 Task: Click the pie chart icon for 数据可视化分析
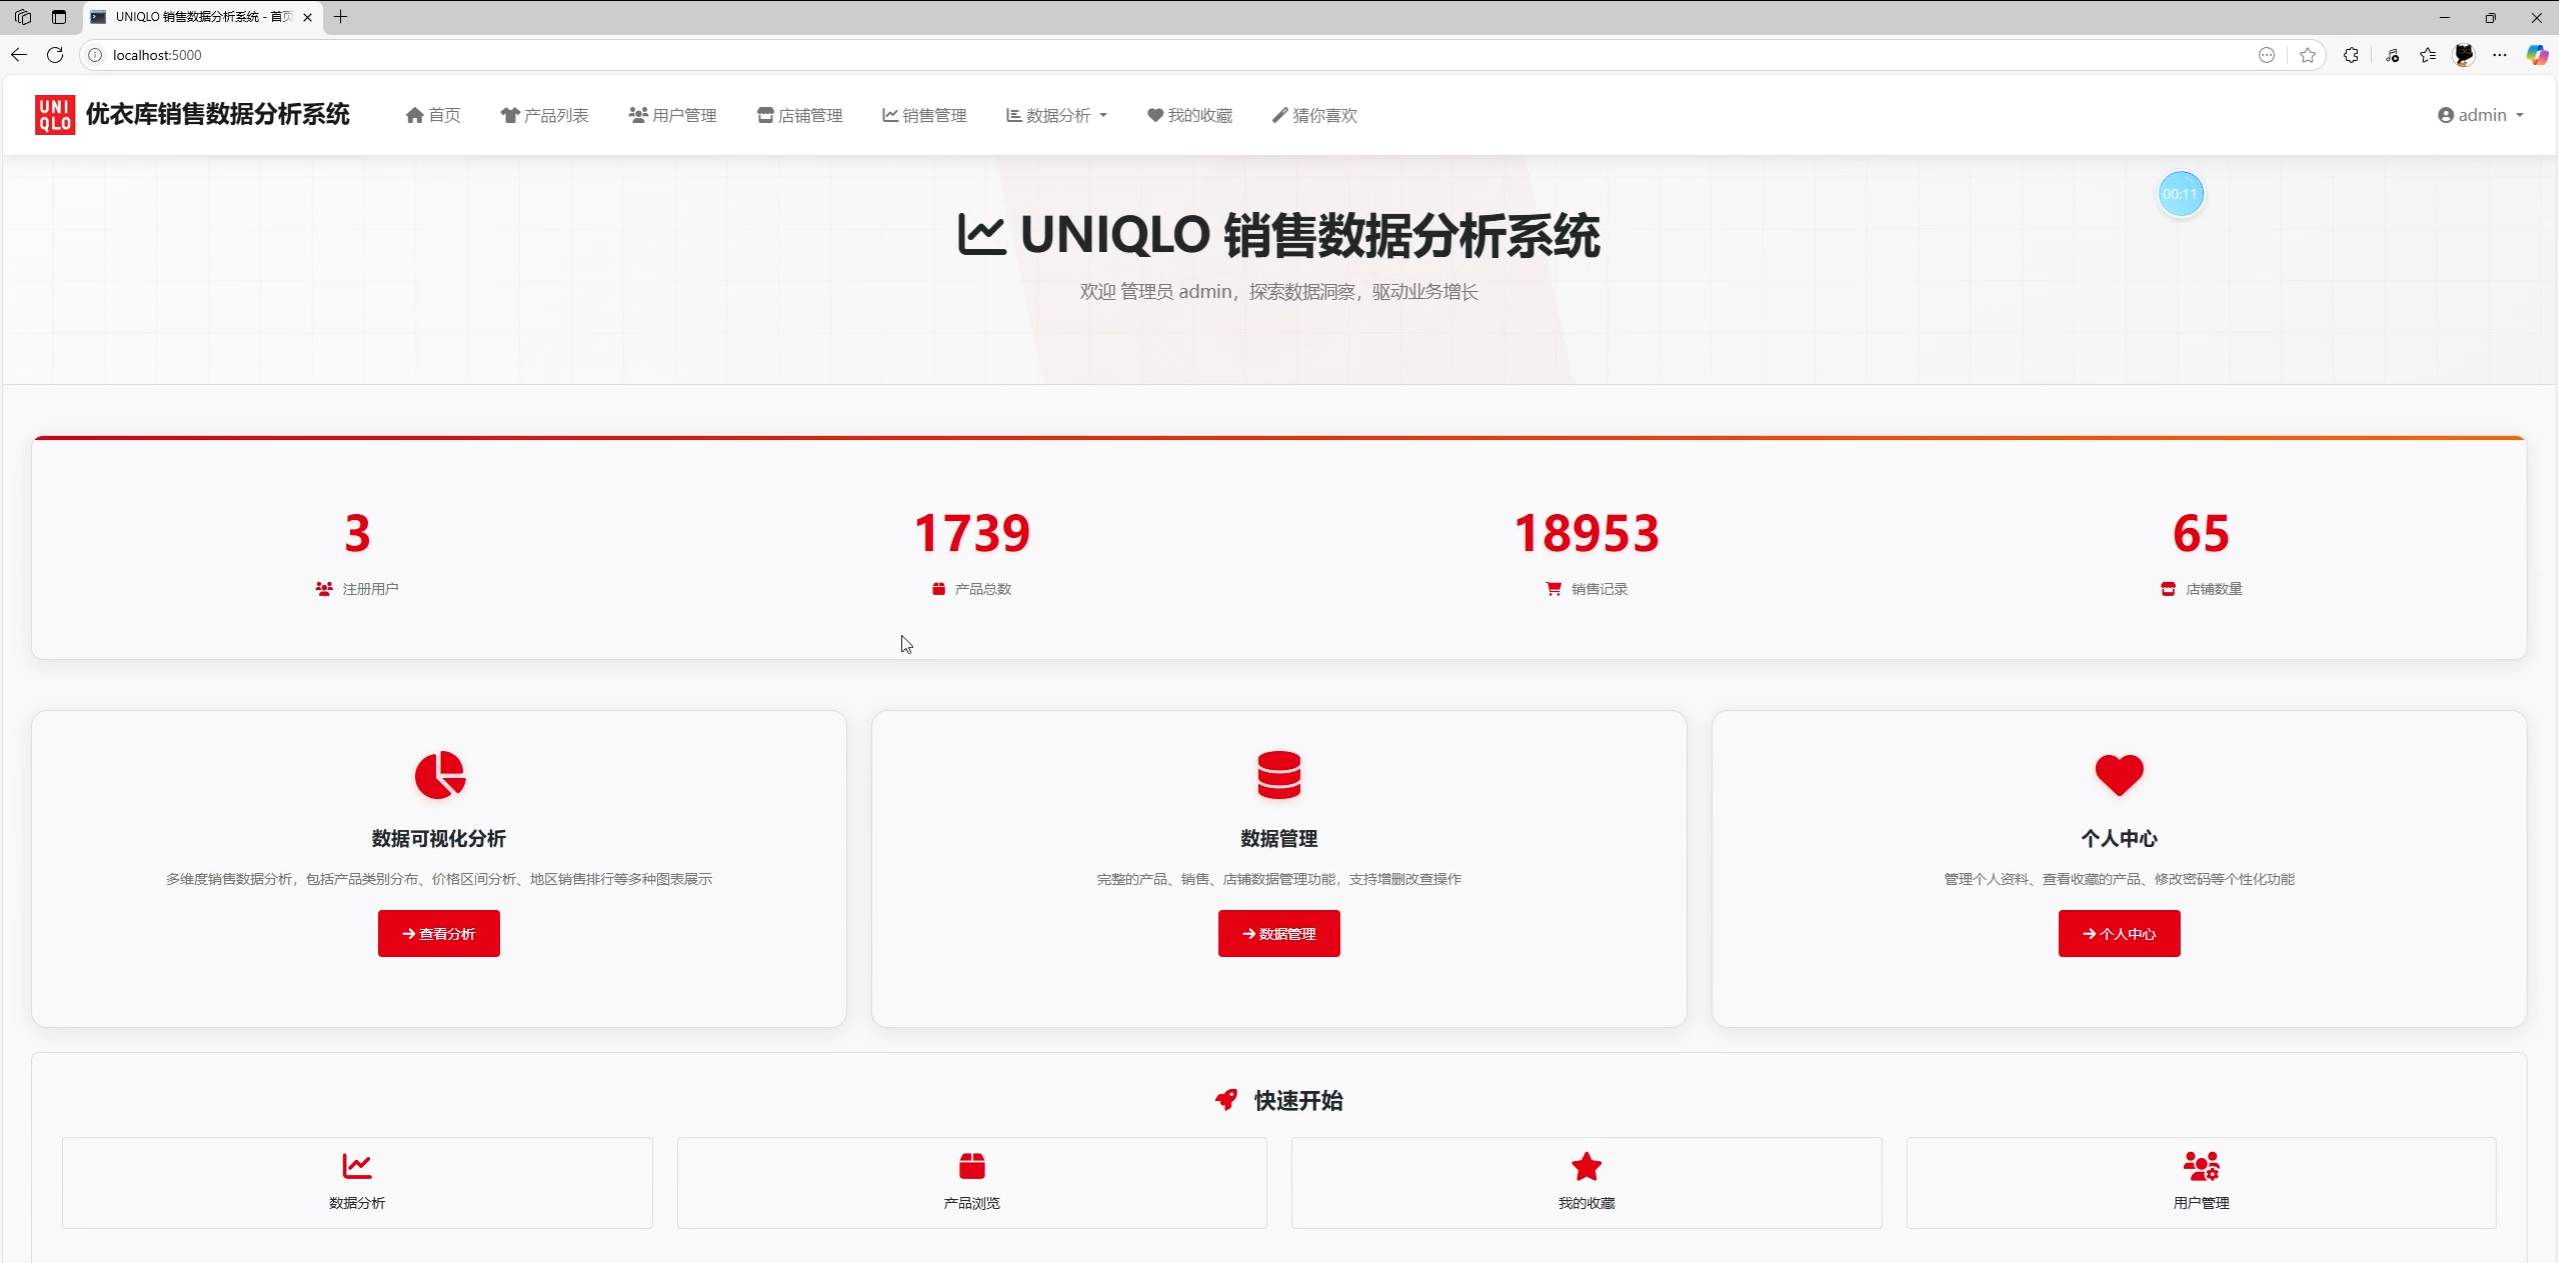click(439, 775)
